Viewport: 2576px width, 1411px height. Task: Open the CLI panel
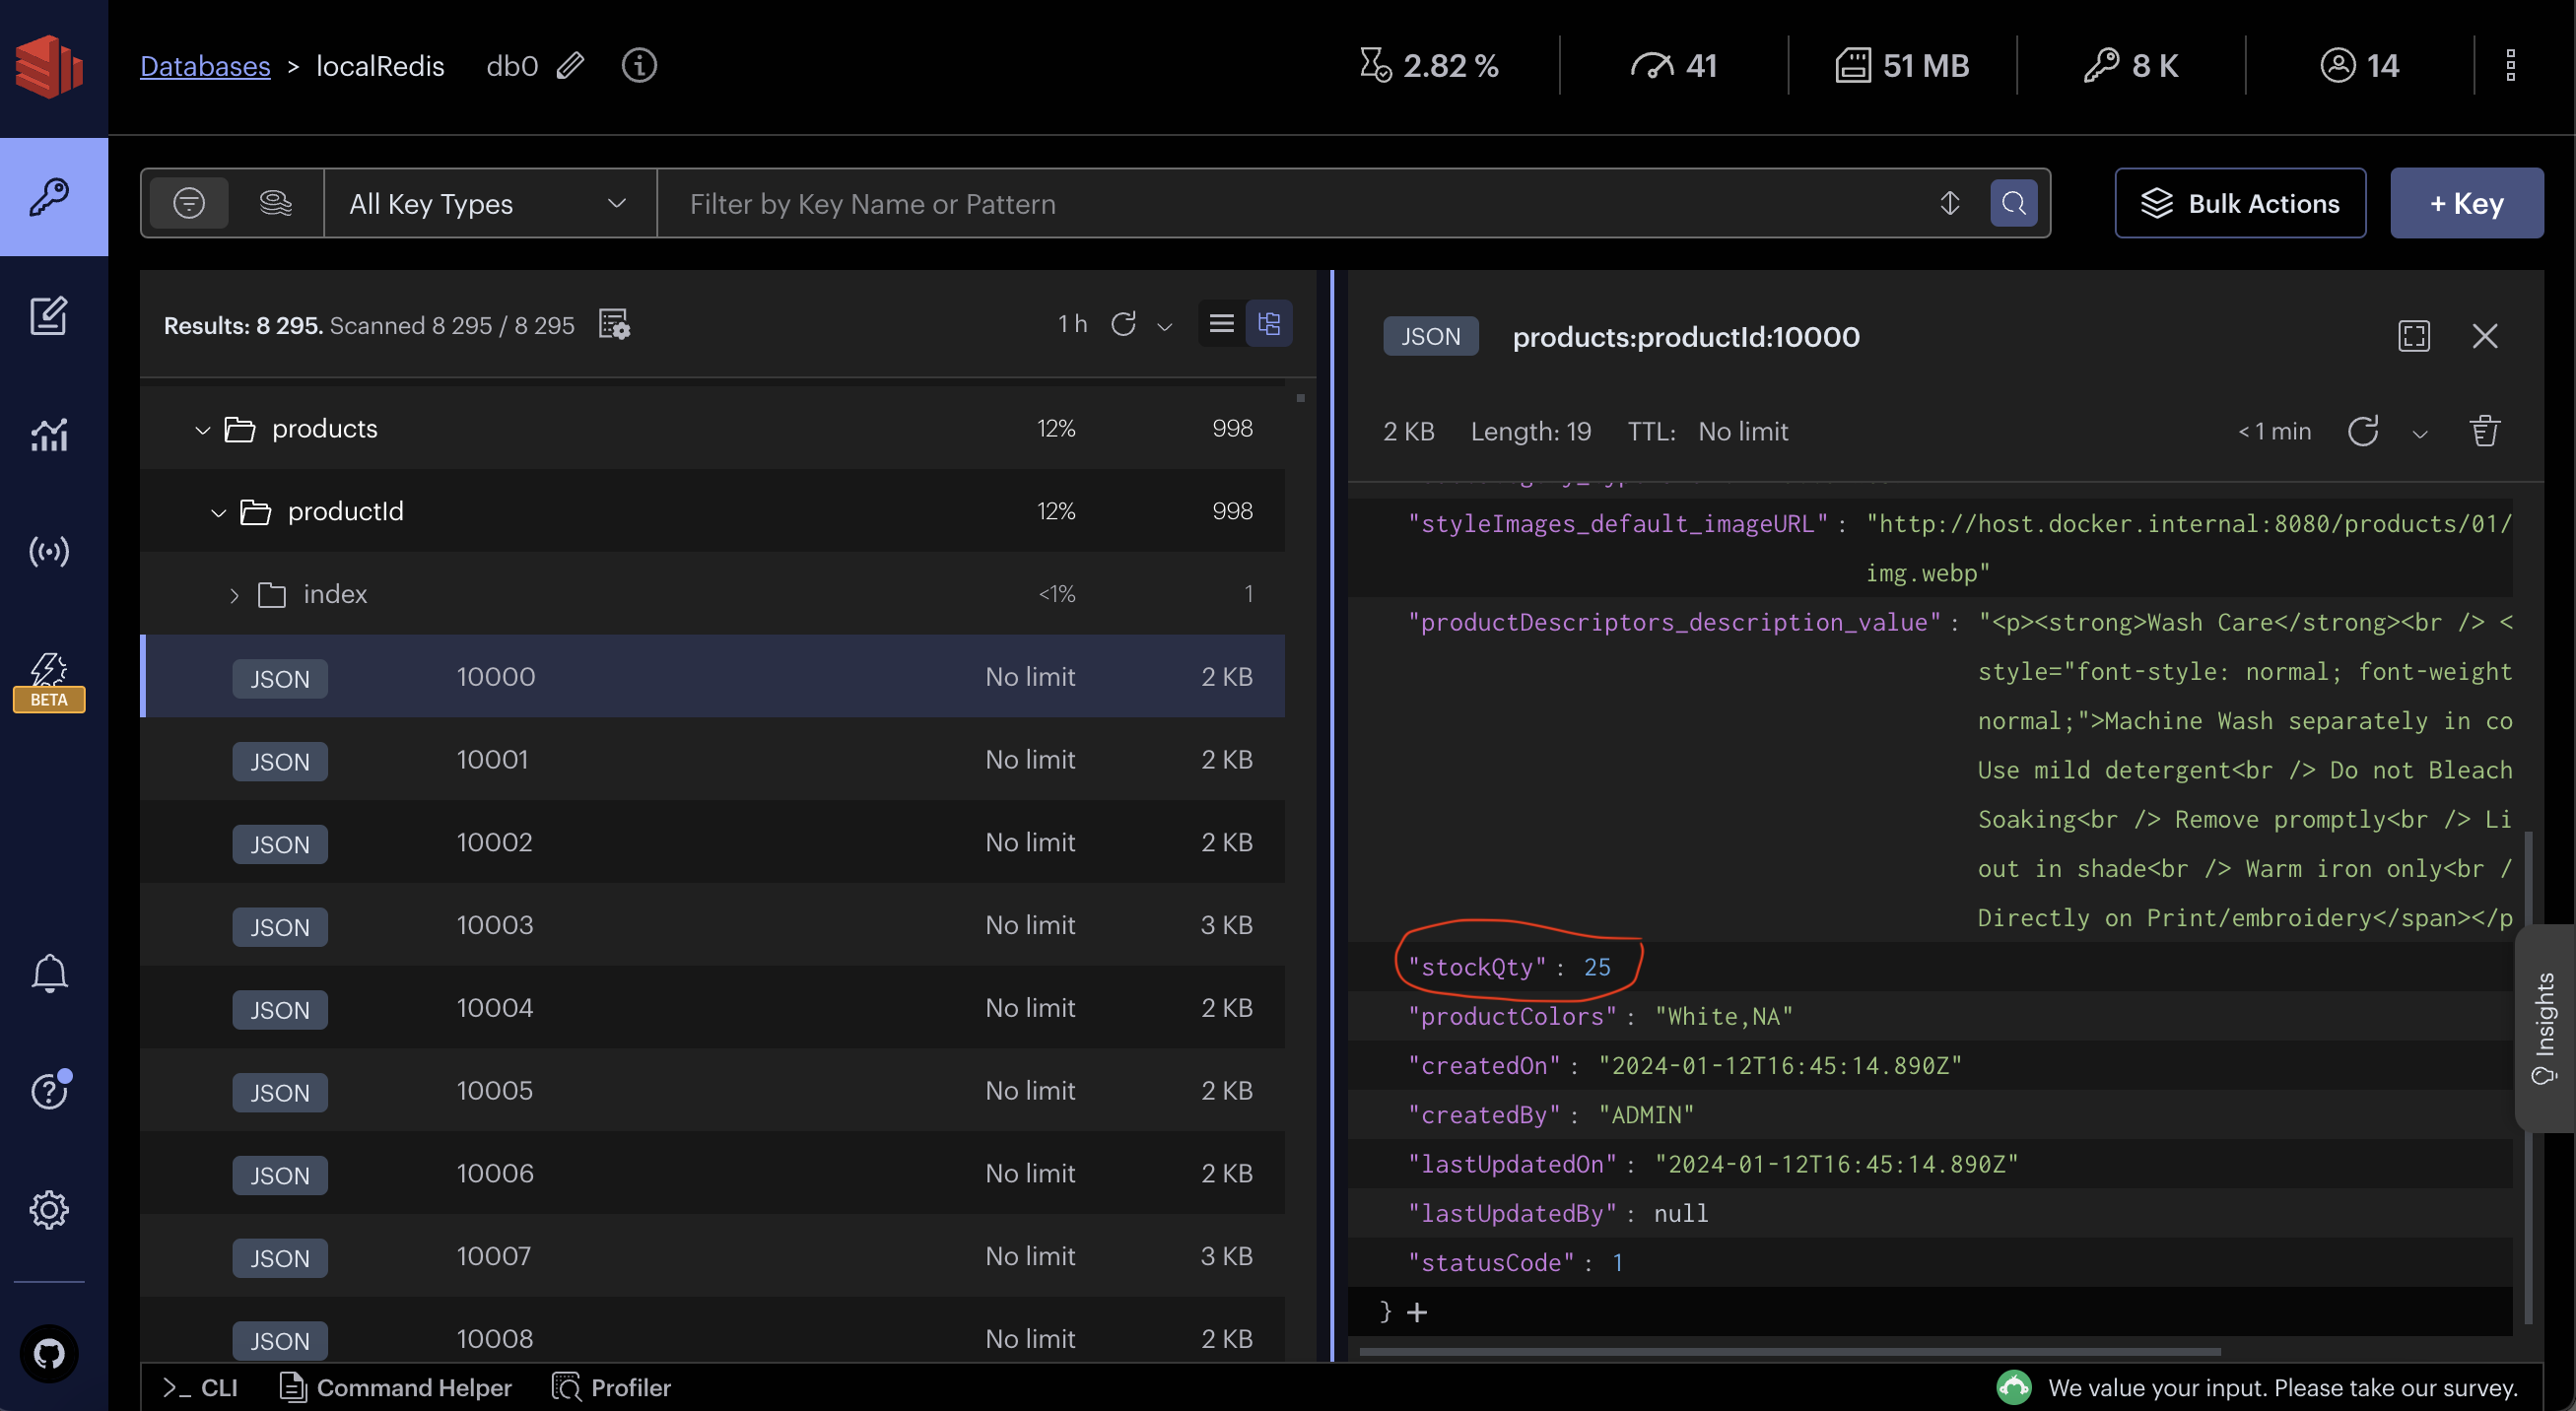(x=200, y=1388)
